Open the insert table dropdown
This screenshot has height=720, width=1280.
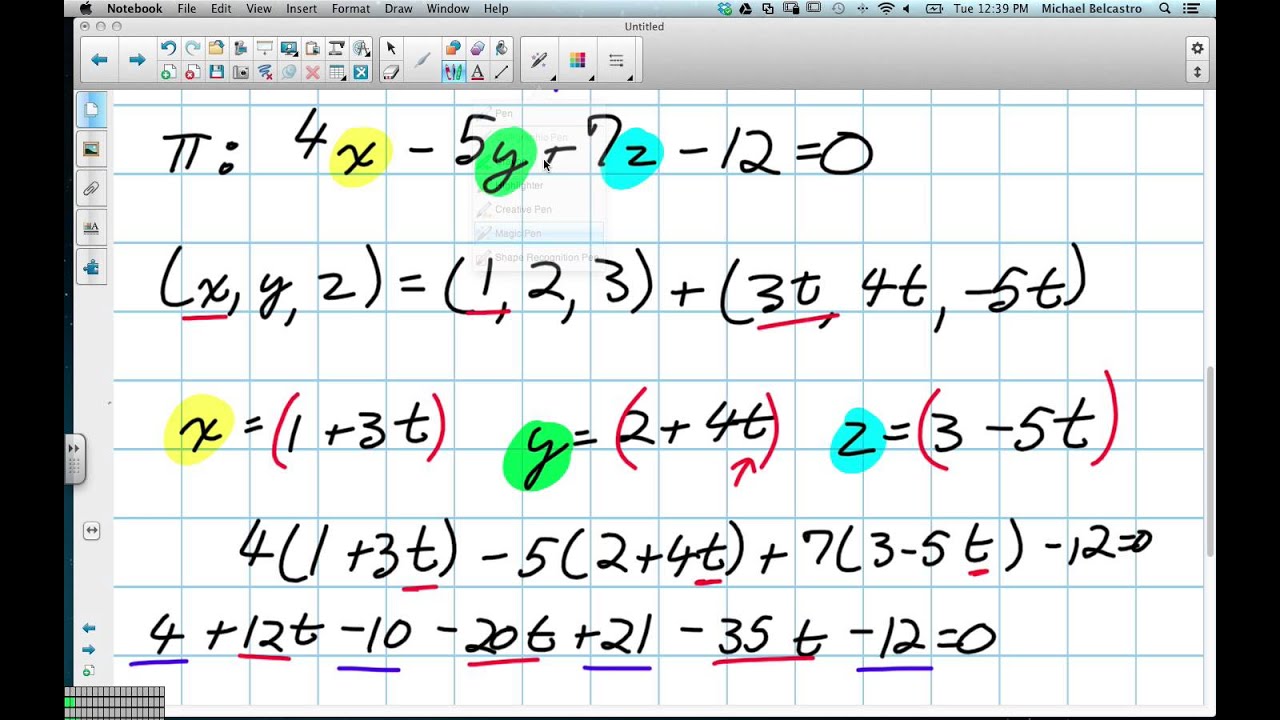337,72
